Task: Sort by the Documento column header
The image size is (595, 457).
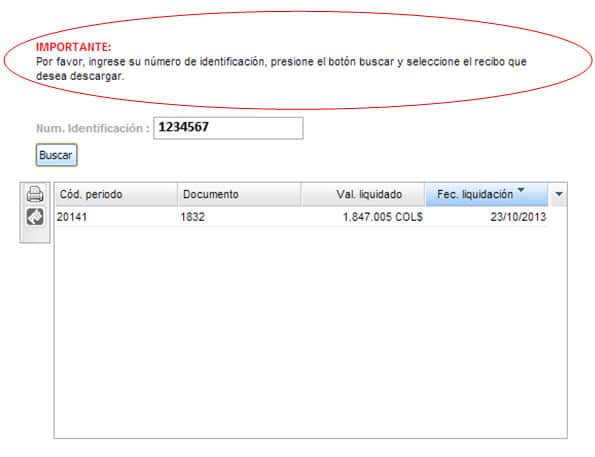Action: (x=239, y=194)
